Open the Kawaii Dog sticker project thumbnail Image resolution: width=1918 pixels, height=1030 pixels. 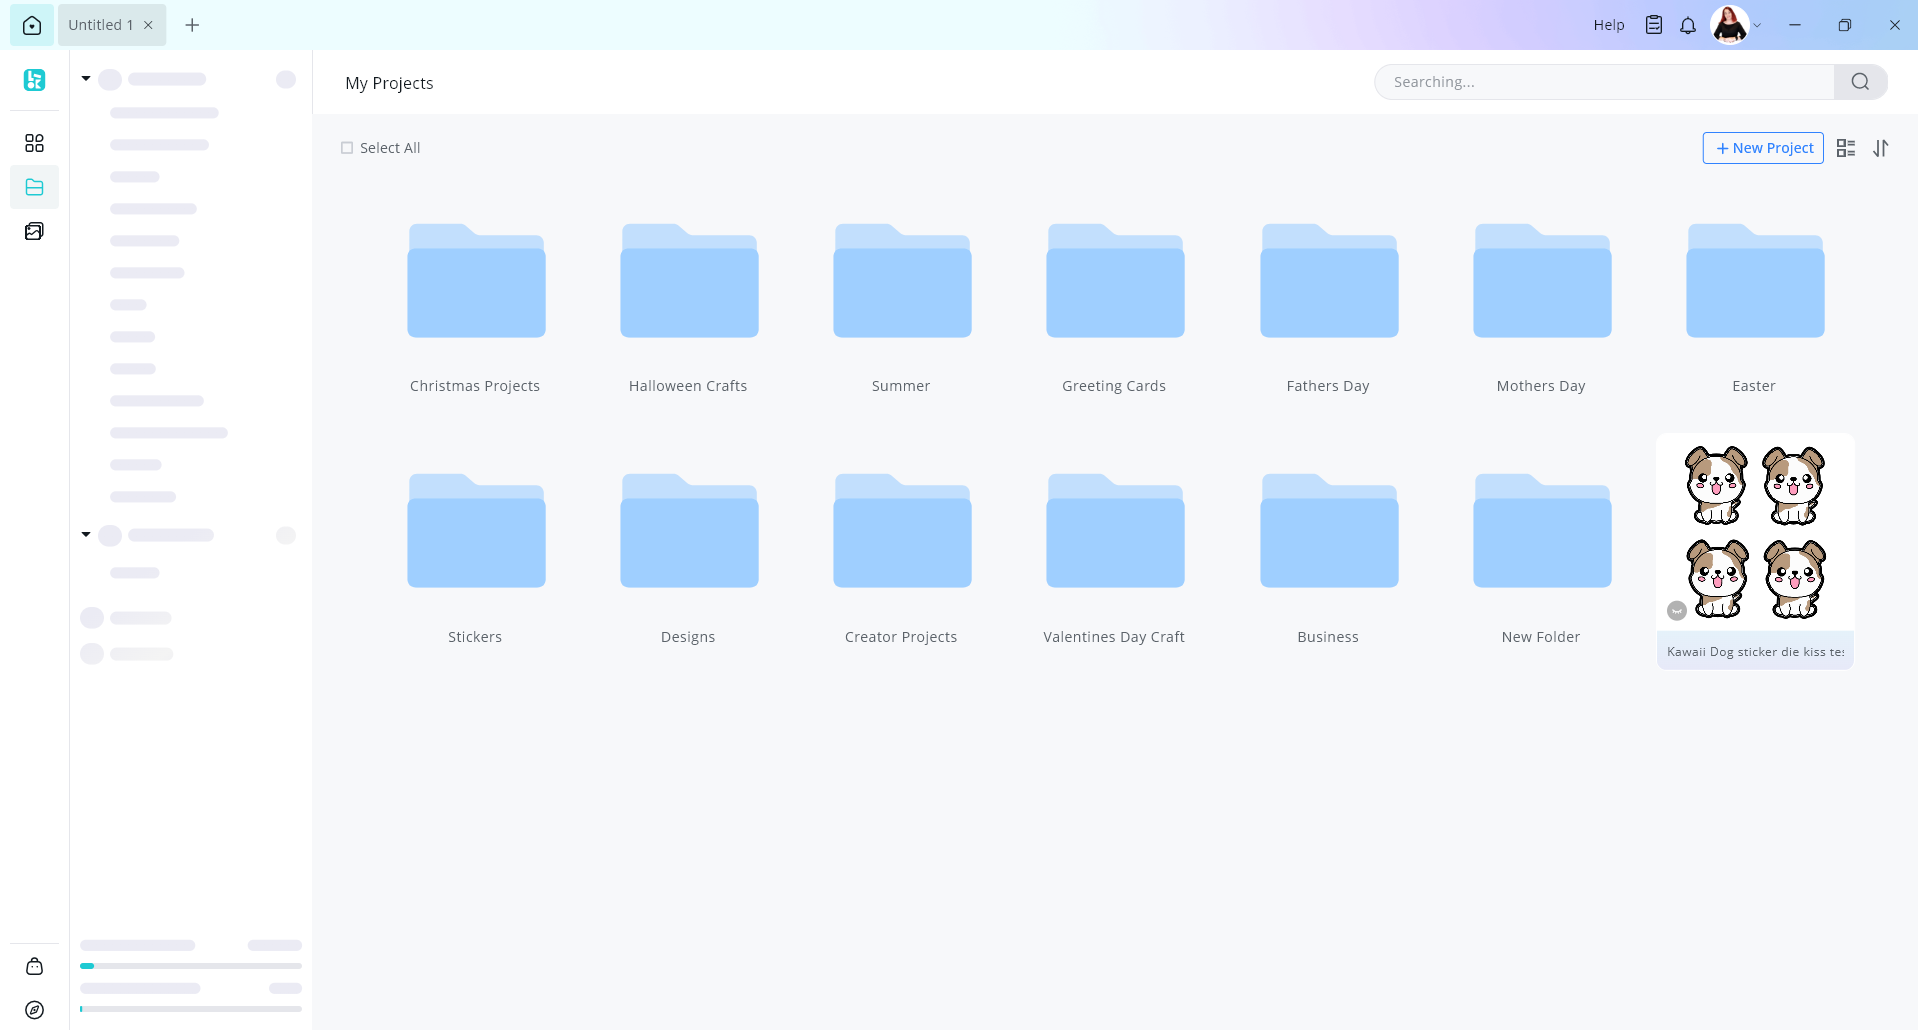(1755, 533)
